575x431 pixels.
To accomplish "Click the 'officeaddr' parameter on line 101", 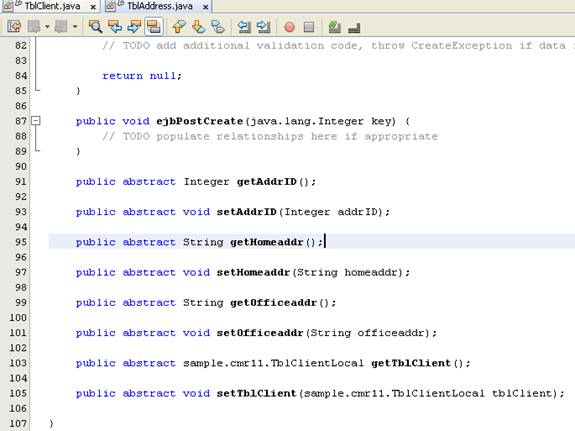I will [x=391, y=333].
